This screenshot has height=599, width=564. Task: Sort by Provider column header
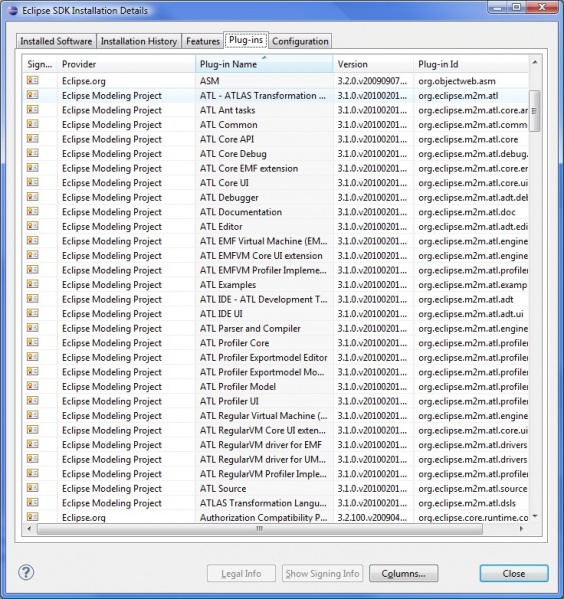click(126, 64)
